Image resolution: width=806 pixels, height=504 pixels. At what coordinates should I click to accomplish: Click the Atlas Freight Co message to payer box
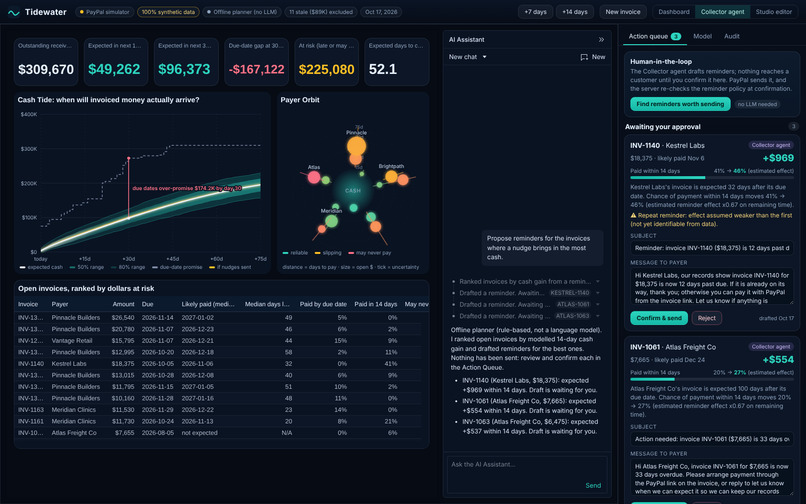(x=711, y=478)
